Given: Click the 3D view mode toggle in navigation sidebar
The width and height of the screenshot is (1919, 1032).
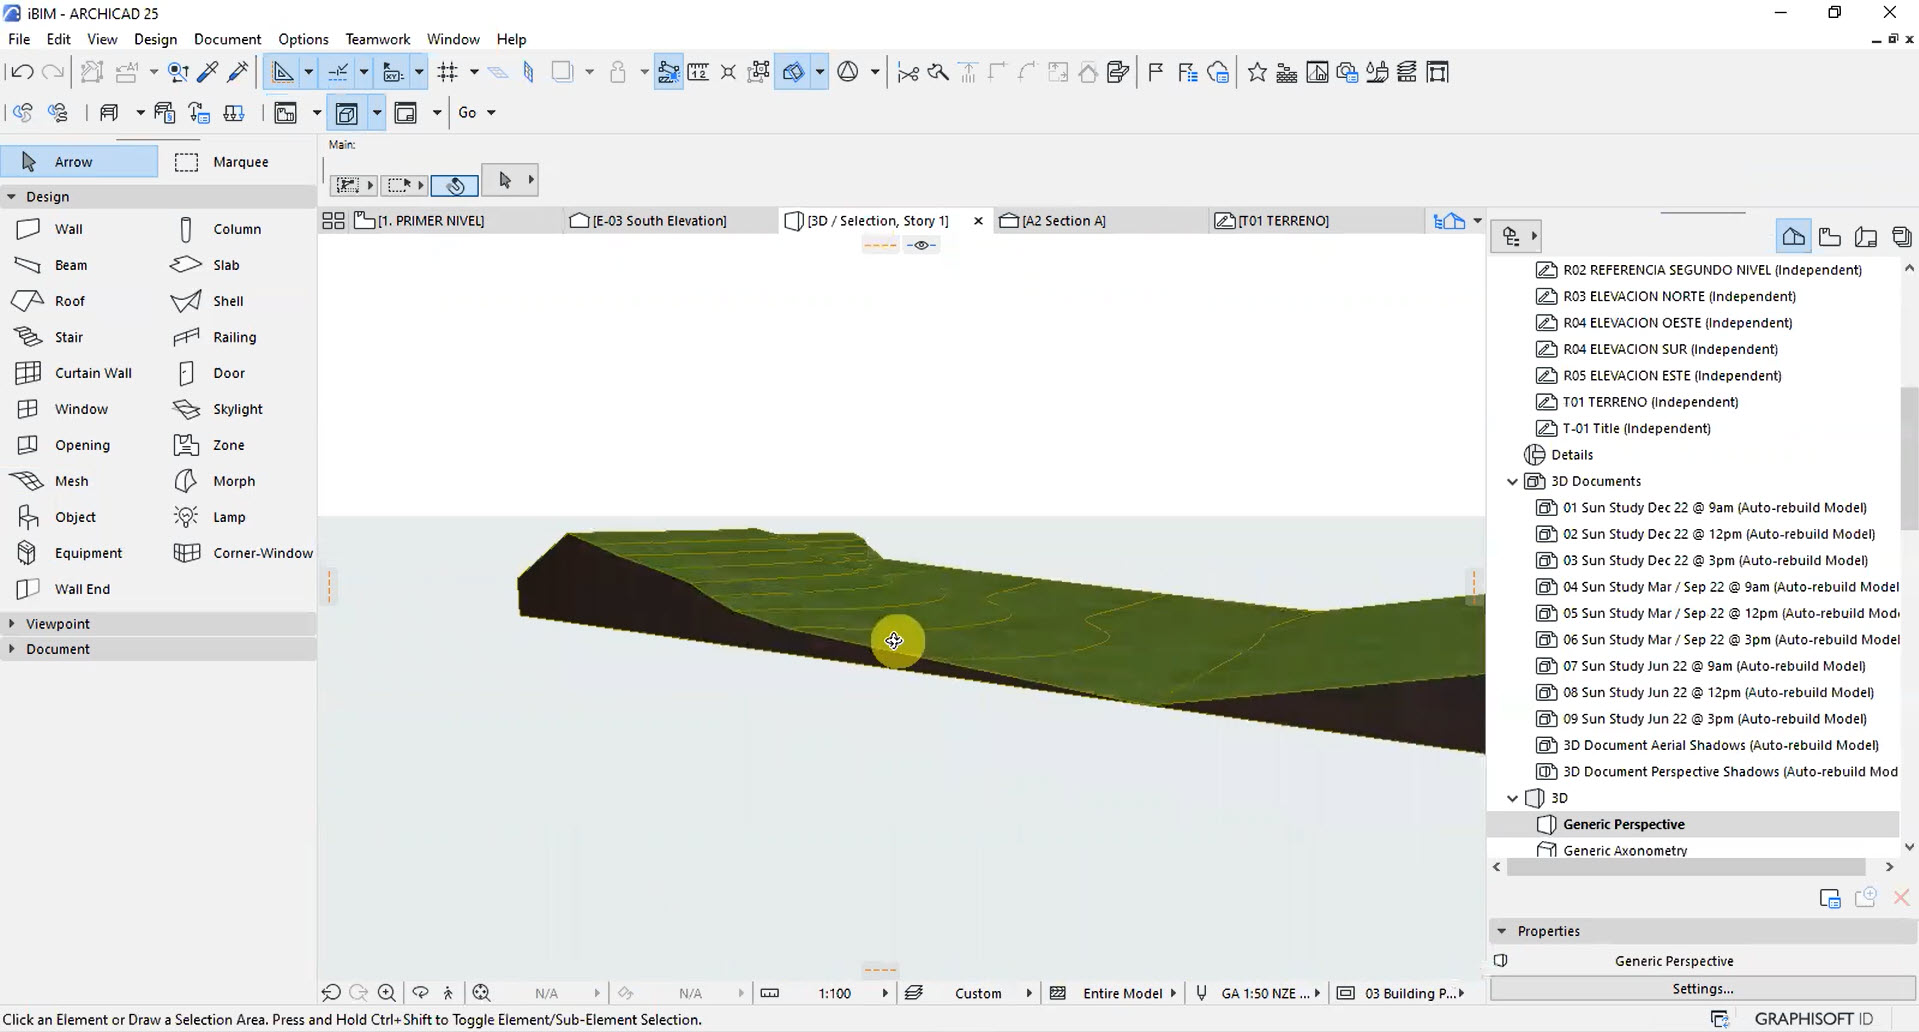Looking at the screenshot, I should click(1793, 236).
